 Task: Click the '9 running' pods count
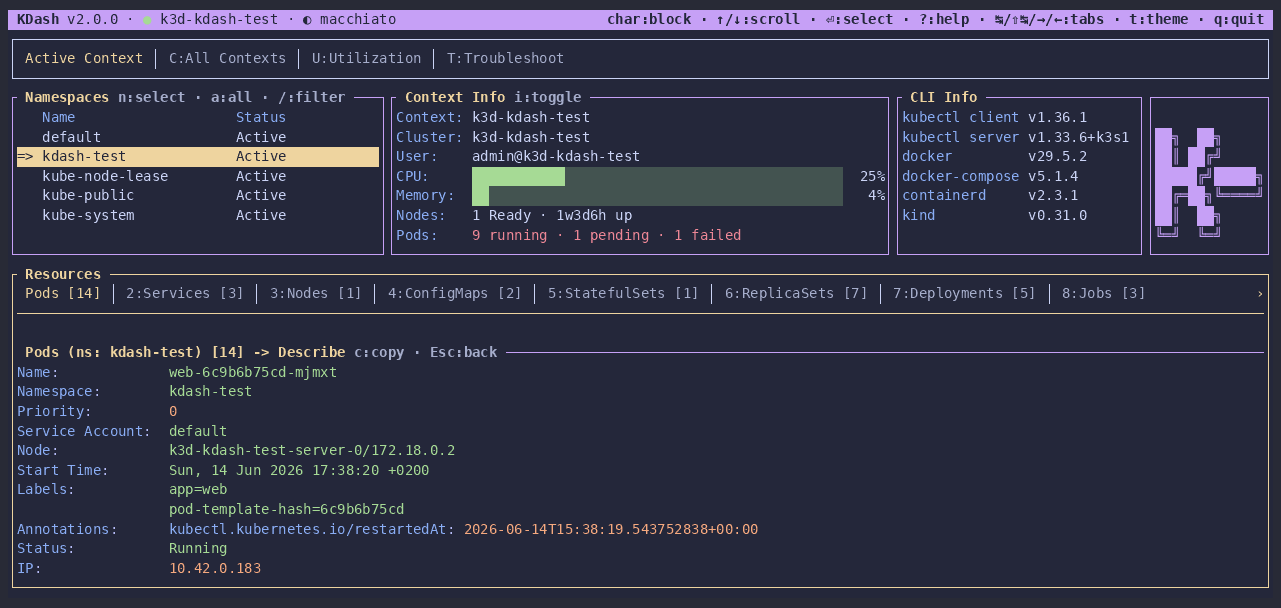click(510, 235)
